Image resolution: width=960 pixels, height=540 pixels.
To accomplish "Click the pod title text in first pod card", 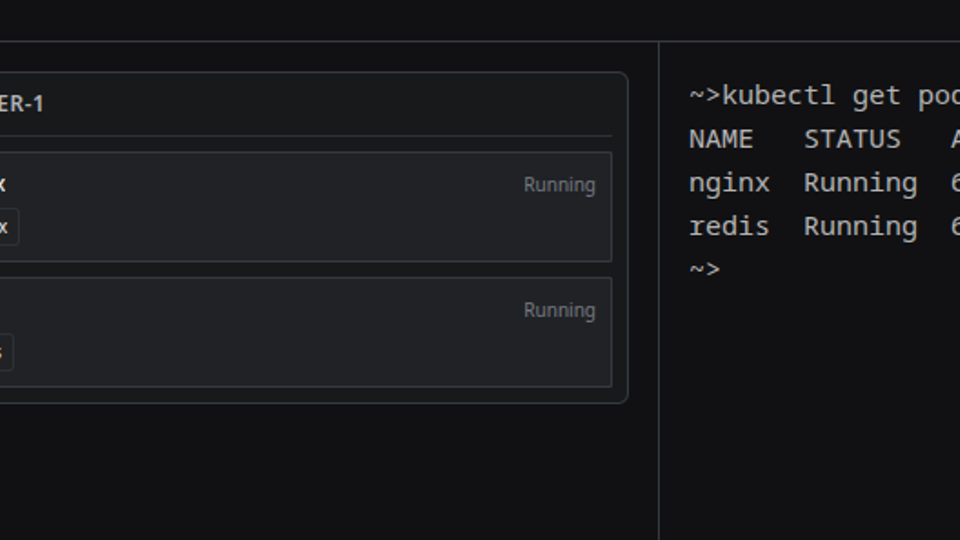I will coord(3,184).
